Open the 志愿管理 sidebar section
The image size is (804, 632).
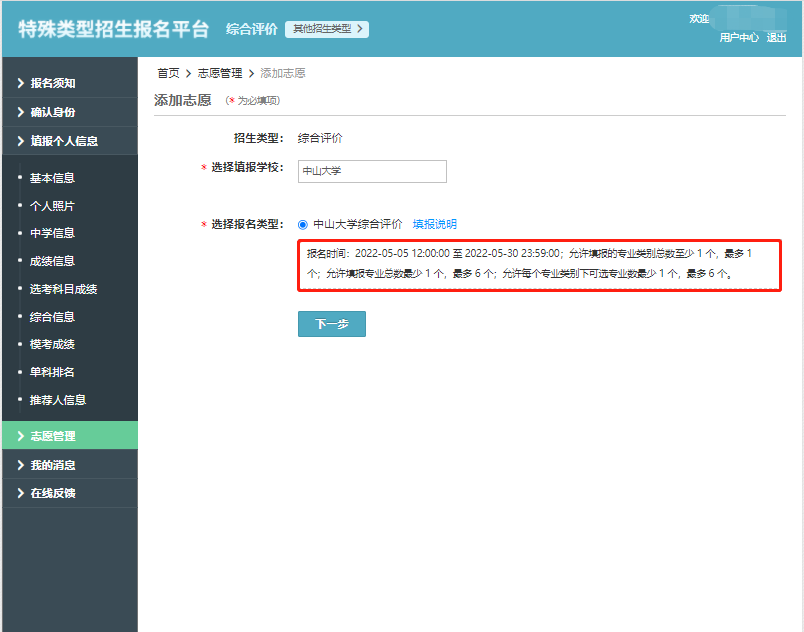(70, 436)
